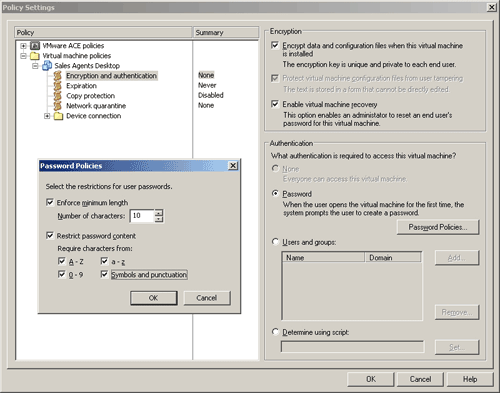Click the Expiration policy icon
The width and height of the screenshot is (500, 393).
click(x=58, y=86)
